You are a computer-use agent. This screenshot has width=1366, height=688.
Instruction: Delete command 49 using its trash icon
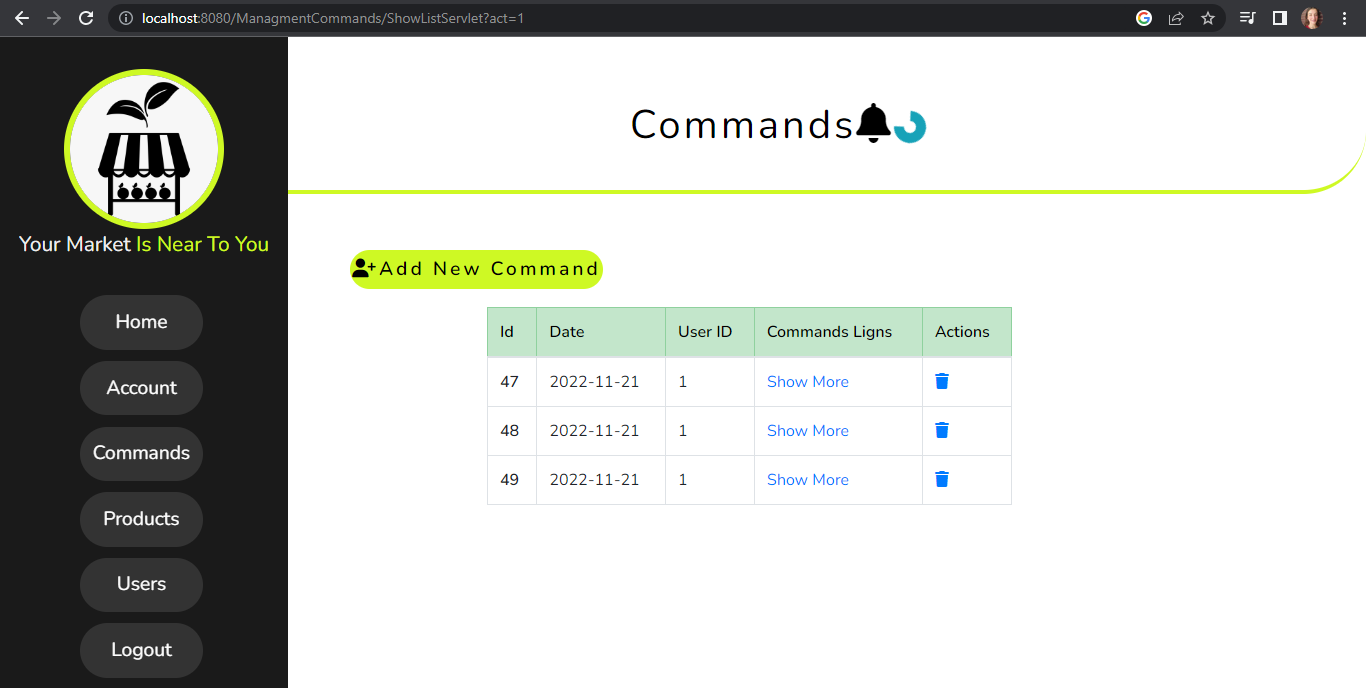[x=941, y=479]
